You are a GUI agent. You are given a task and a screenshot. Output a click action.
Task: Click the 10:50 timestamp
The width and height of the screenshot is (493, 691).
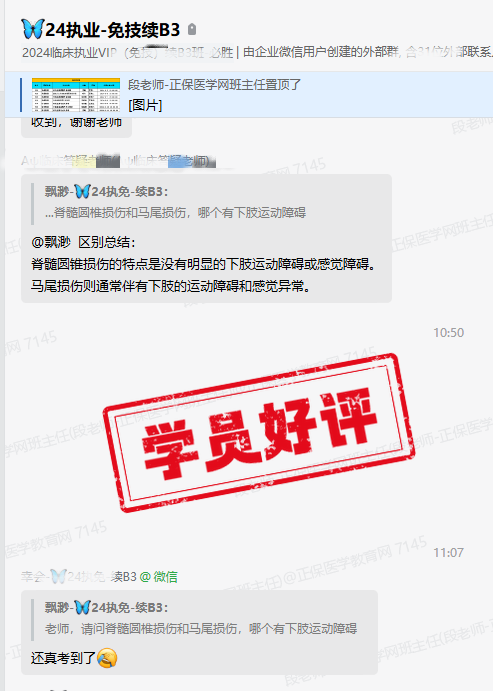449,333
